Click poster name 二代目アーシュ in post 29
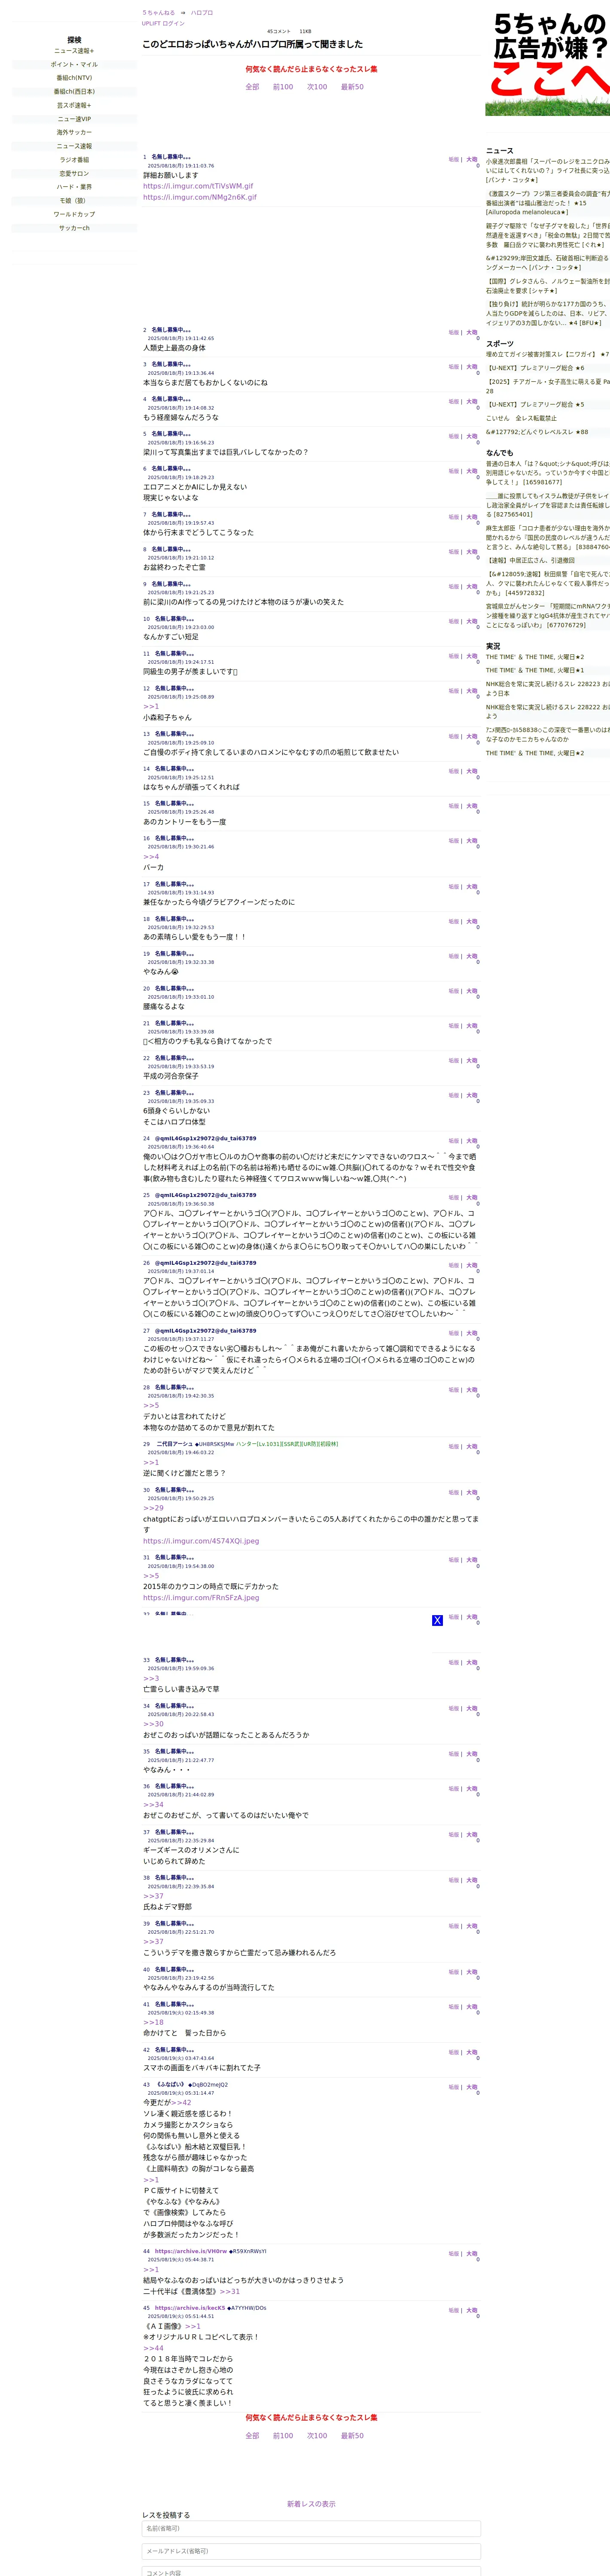The width and height of the screenshot is (610, 2576). pos(175,1444)
